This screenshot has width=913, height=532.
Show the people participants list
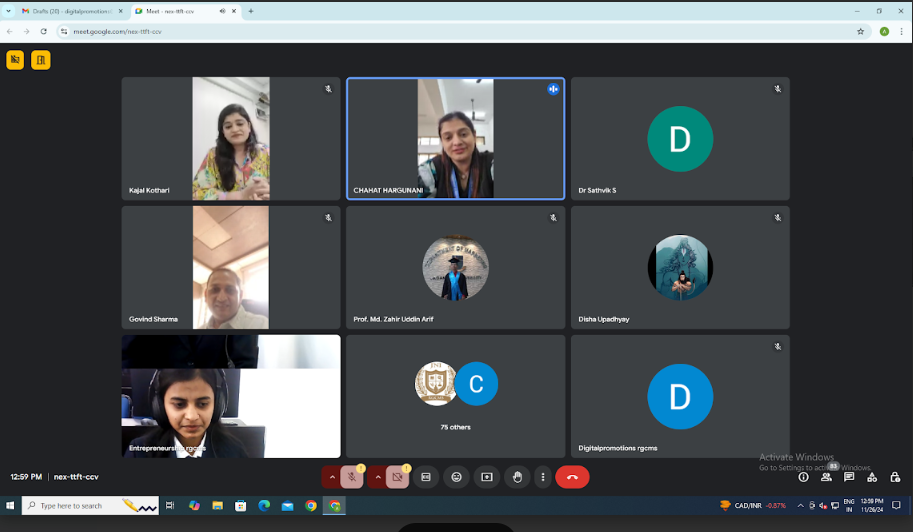(826, 477)
